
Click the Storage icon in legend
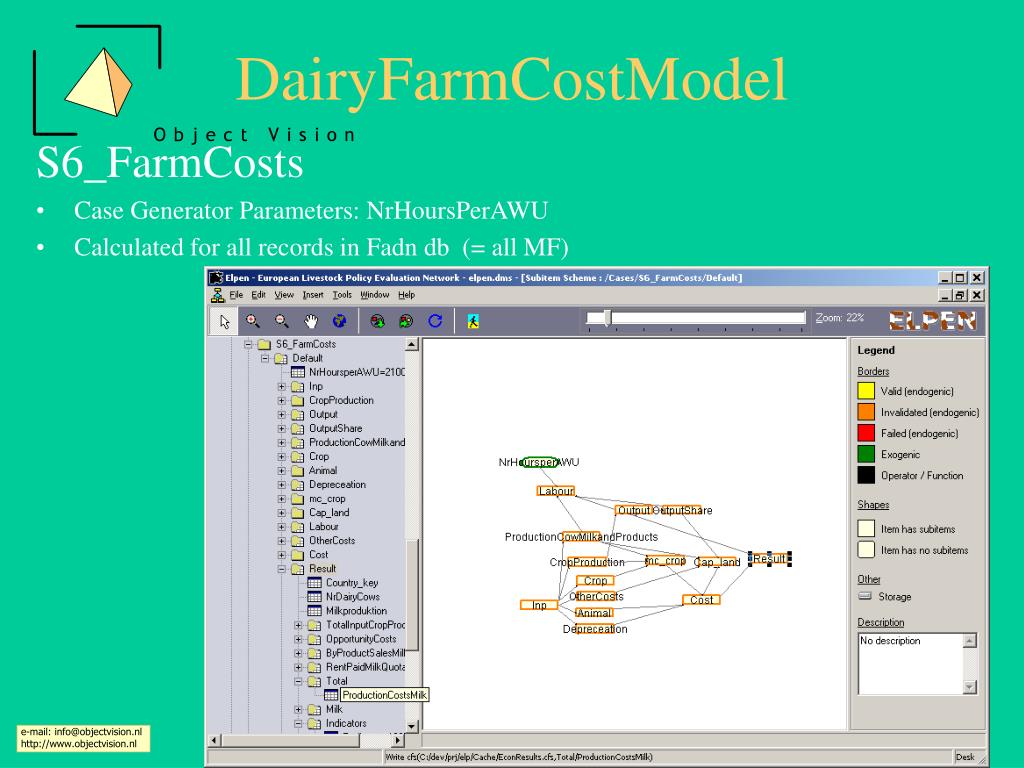tap(865, 596)
